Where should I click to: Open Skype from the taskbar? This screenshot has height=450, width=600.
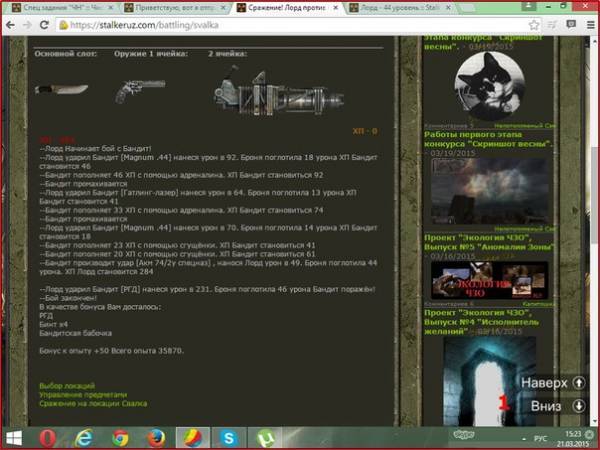pyautogui.click(x=227, y=437)
